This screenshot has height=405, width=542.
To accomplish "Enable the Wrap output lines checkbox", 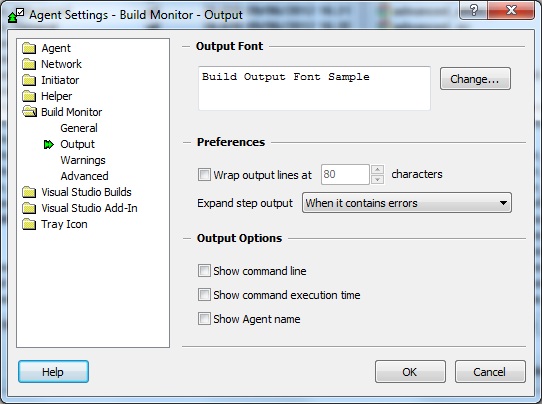I will [204, 175].
